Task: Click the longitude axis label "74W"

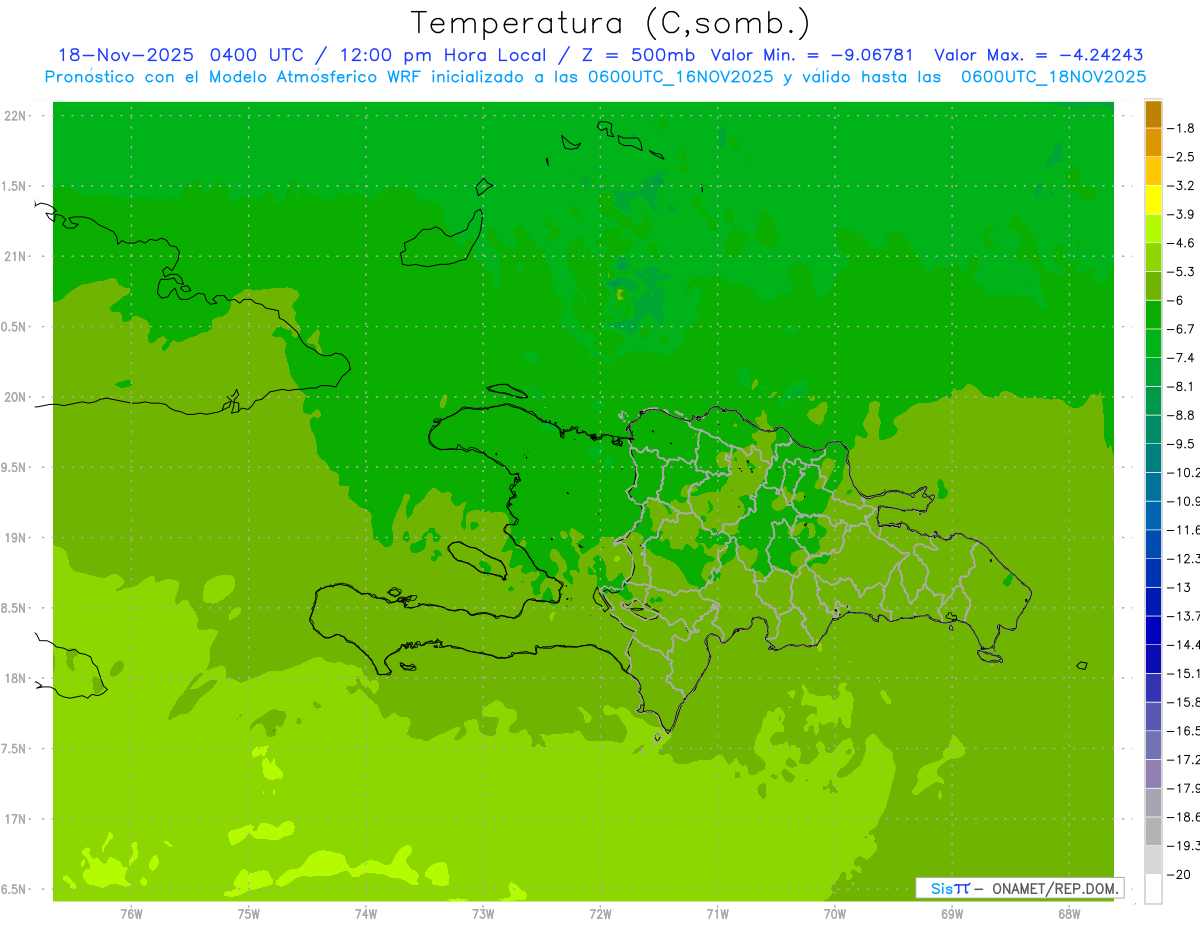Action: tap(366, 914)
